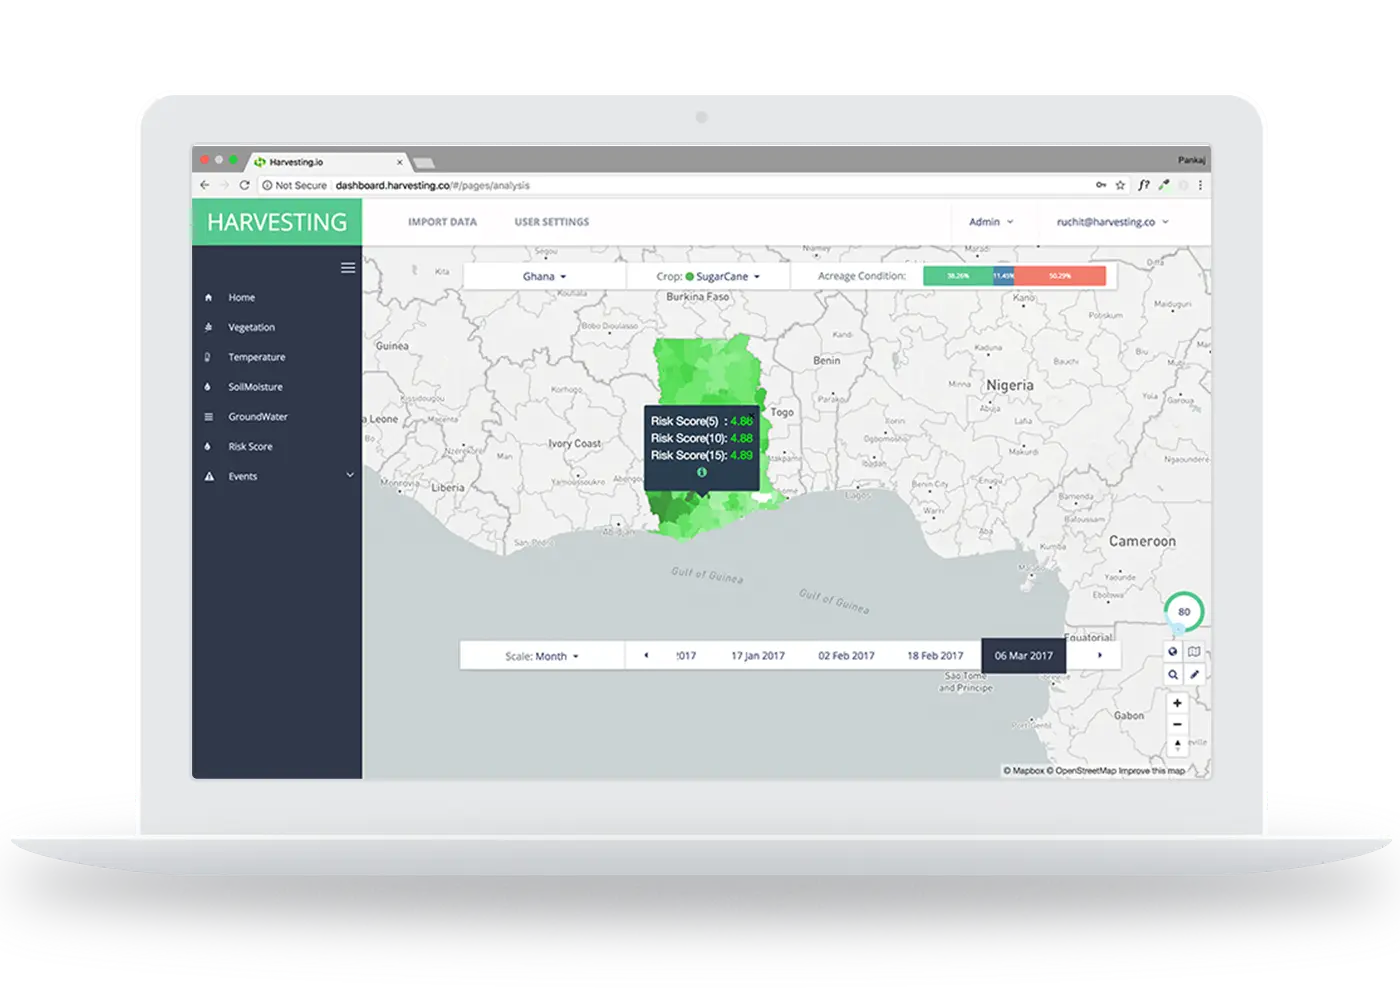Screen dimensions: 1400x1000
Task: Open the User Settings tab
Action: coord(551,222)
